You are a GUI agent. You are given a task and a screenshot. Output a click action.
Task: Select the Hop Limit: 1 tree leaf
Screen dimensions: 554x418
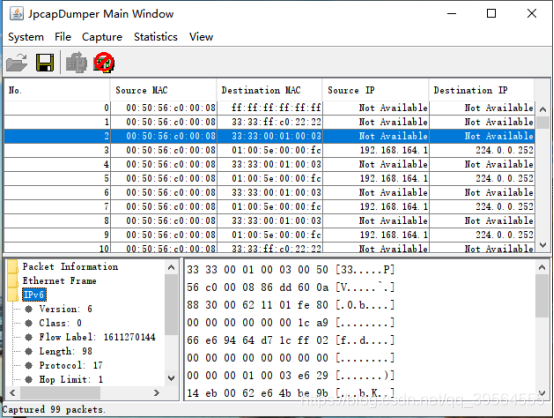pos(71,379)
